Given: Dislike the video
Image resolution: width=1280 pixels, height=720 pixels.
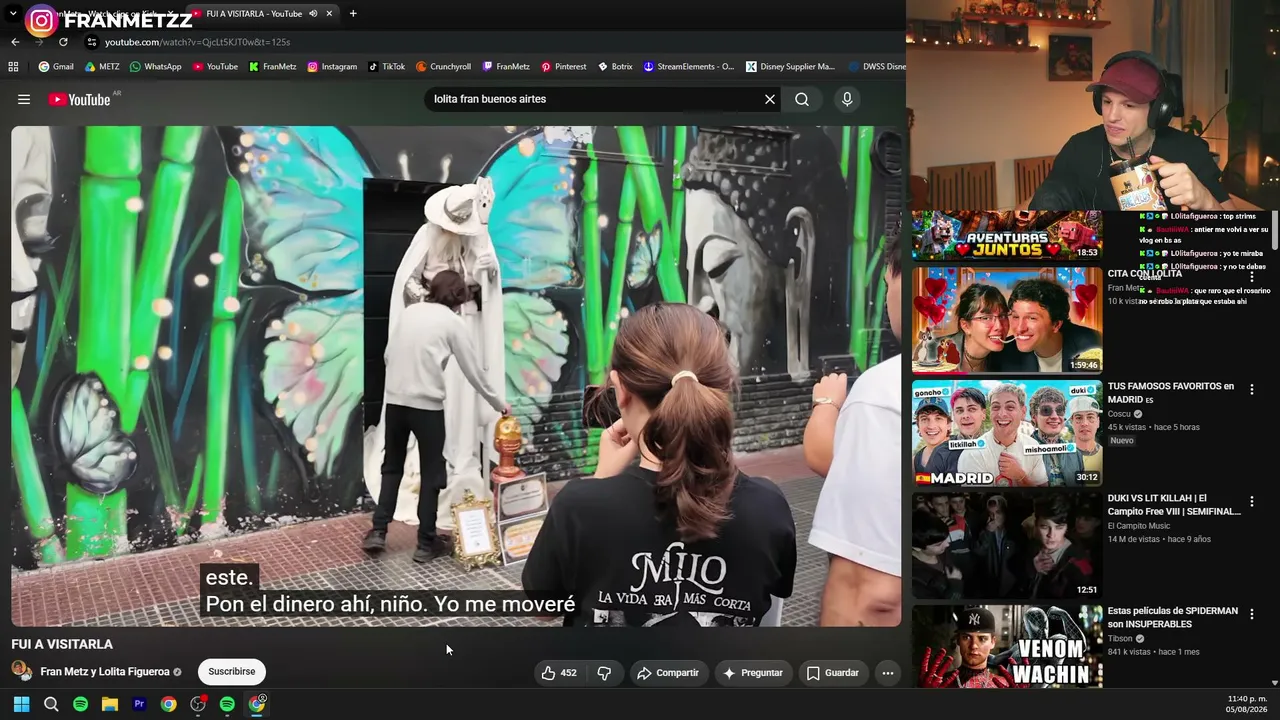Looking at the screenshot, I should pyautogui.click(x=604, y=673).
